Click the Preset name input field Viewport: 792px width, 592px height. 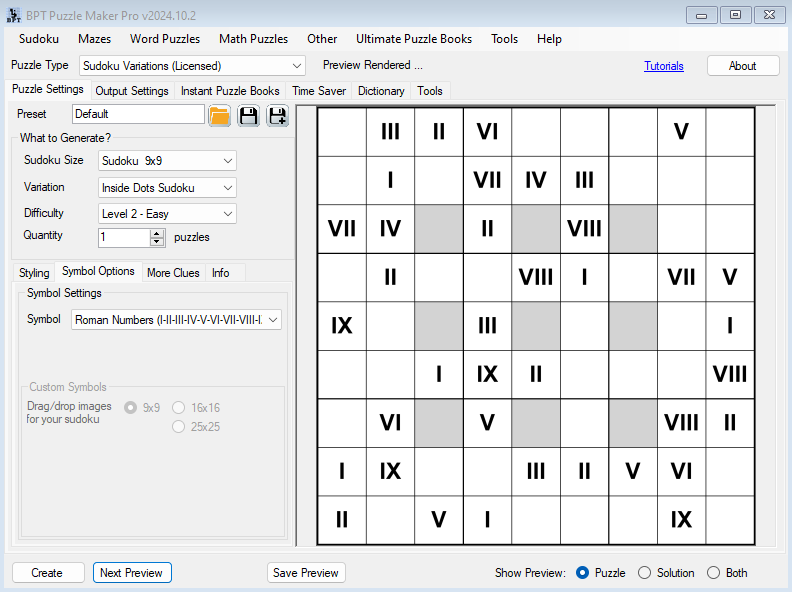point(138,114)
